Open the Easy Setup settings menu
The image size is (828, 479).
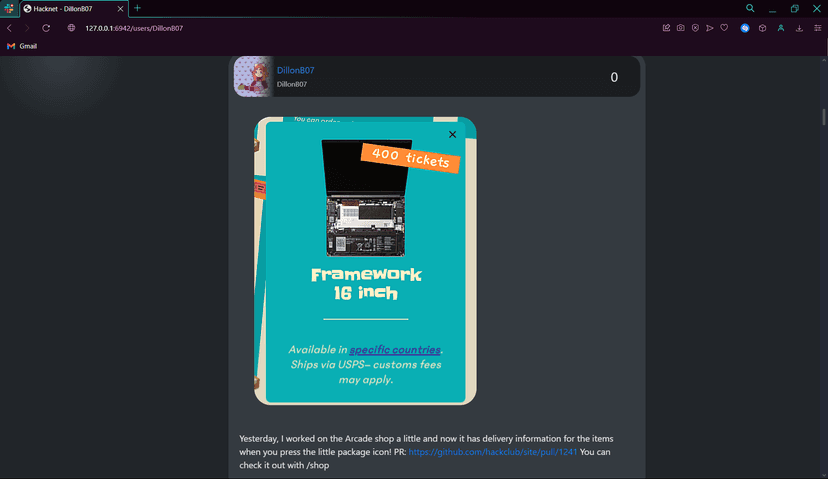(x=817, y=28)
